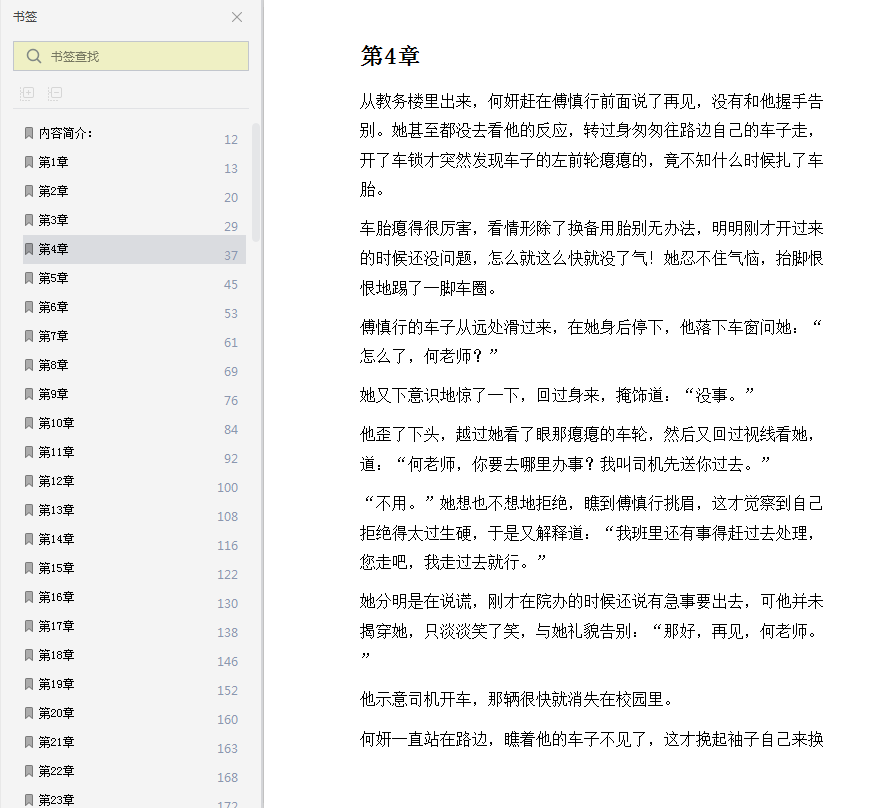This screenshot has height=808, width=887.
Task: Go to the 第13章 bookmark
Action: pos(134,510)
